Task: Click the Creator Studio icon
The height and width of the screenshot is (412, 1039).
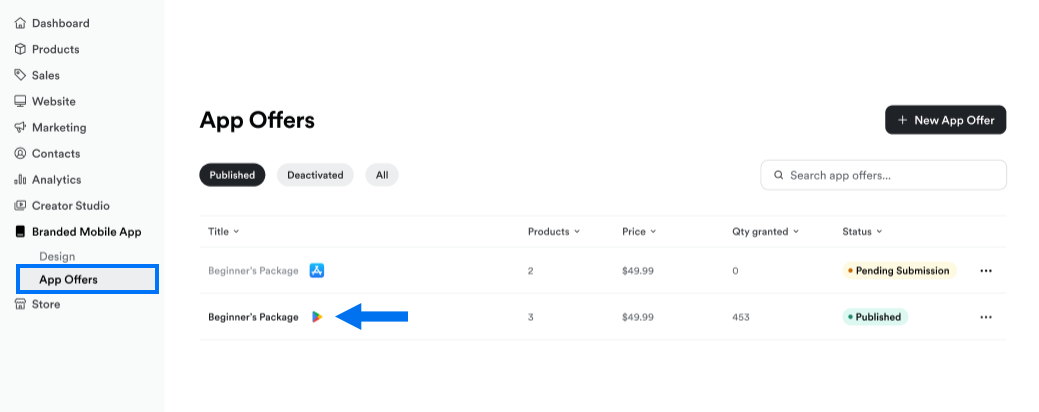Action: pyautogui.click(x=20, y=205)
